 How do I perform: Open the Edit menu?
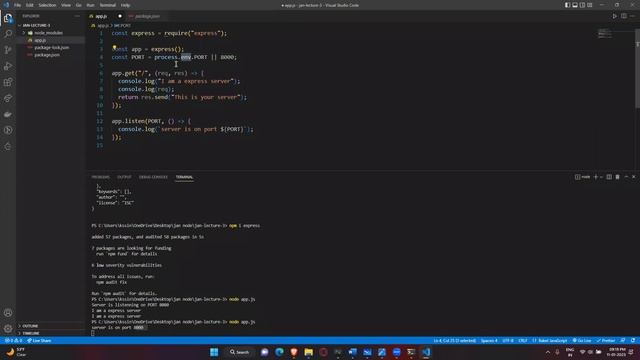pos(29,5)
